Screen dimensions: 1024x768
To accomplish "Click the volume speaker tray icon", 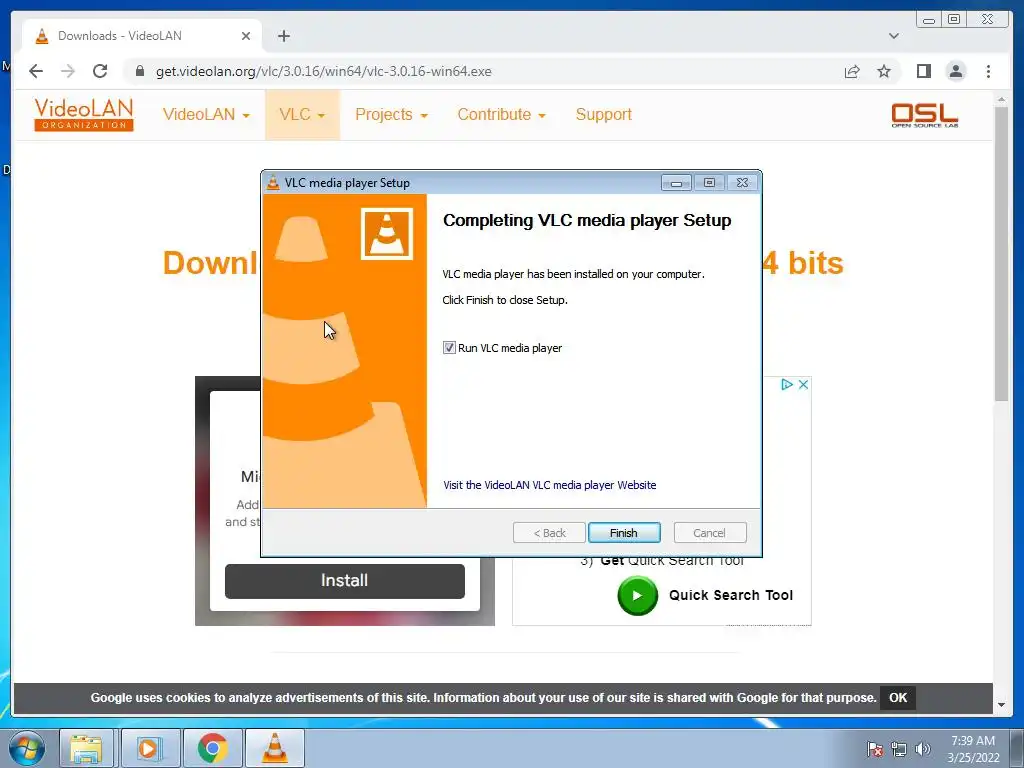I will (x=922, y=749).
